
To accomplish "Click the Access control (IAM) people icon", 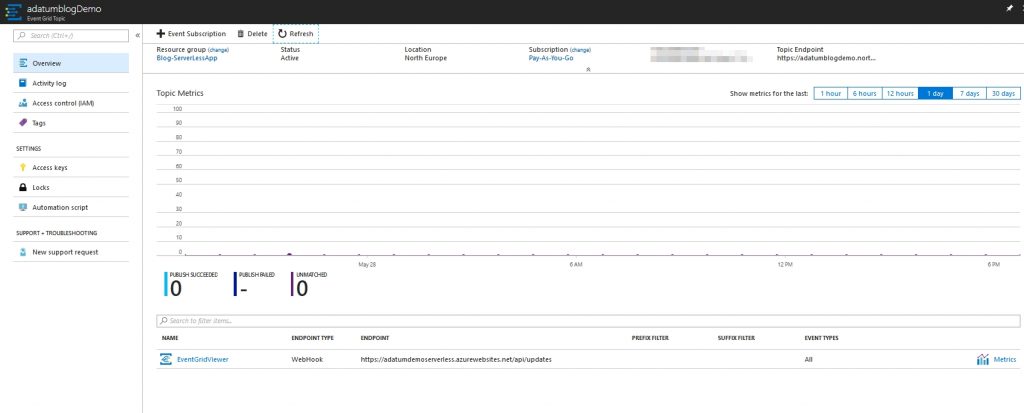I will [23, 103].
